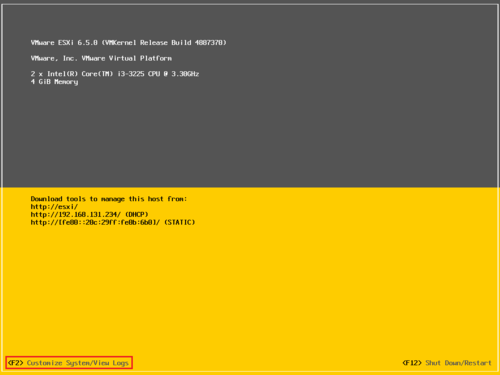Select Customize System/View Logs text
Screen dimensions: 500x375
78,363
